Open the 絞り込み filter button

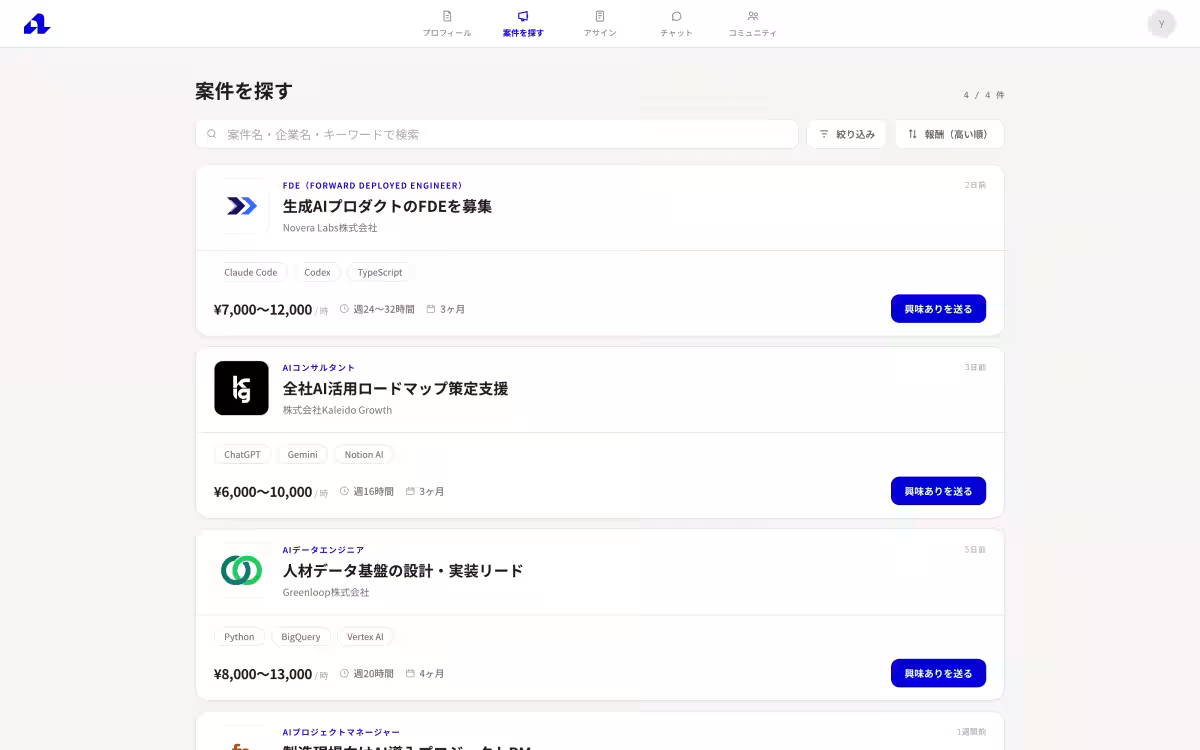[846, 134]
